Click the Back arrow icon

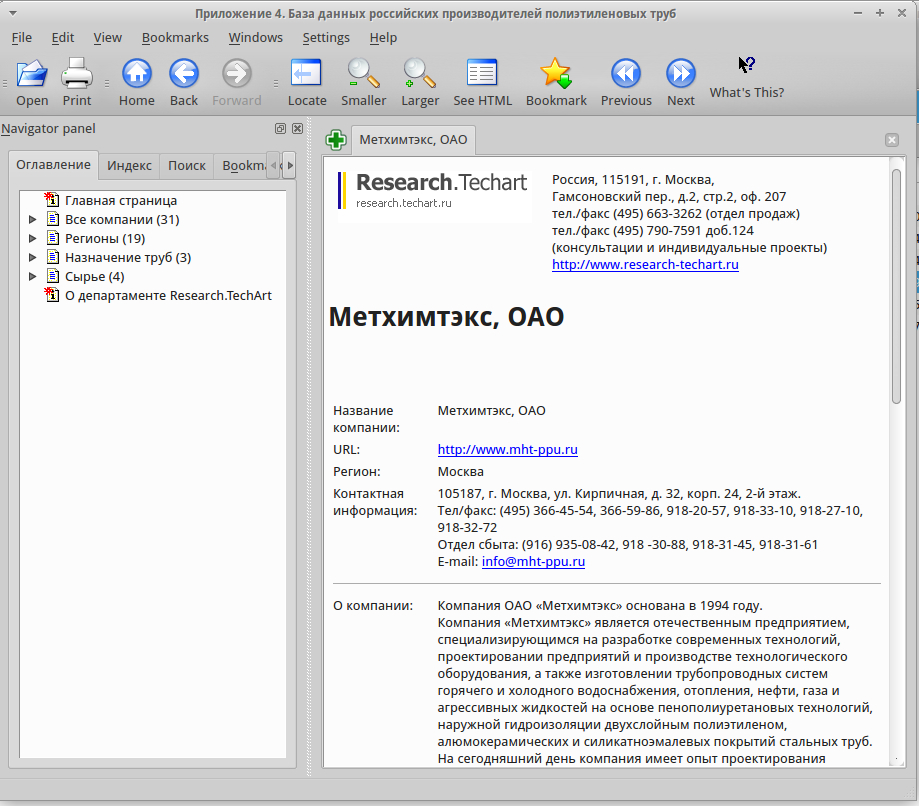pos(184,73)
